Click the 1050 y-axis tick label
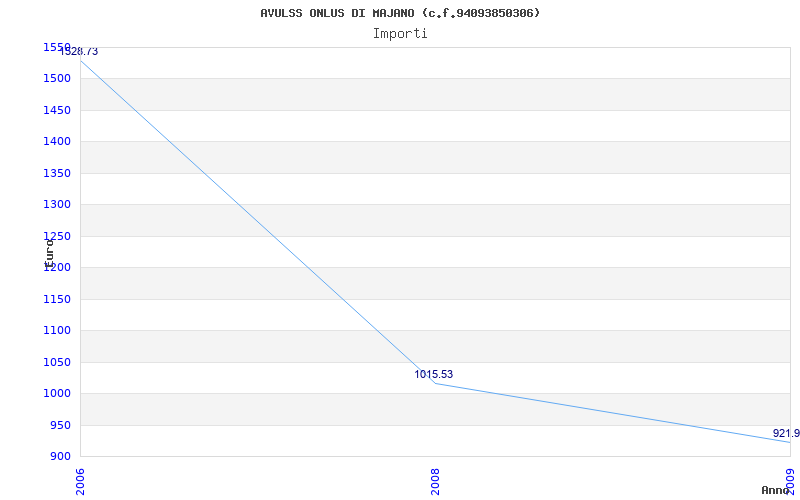 57,362
